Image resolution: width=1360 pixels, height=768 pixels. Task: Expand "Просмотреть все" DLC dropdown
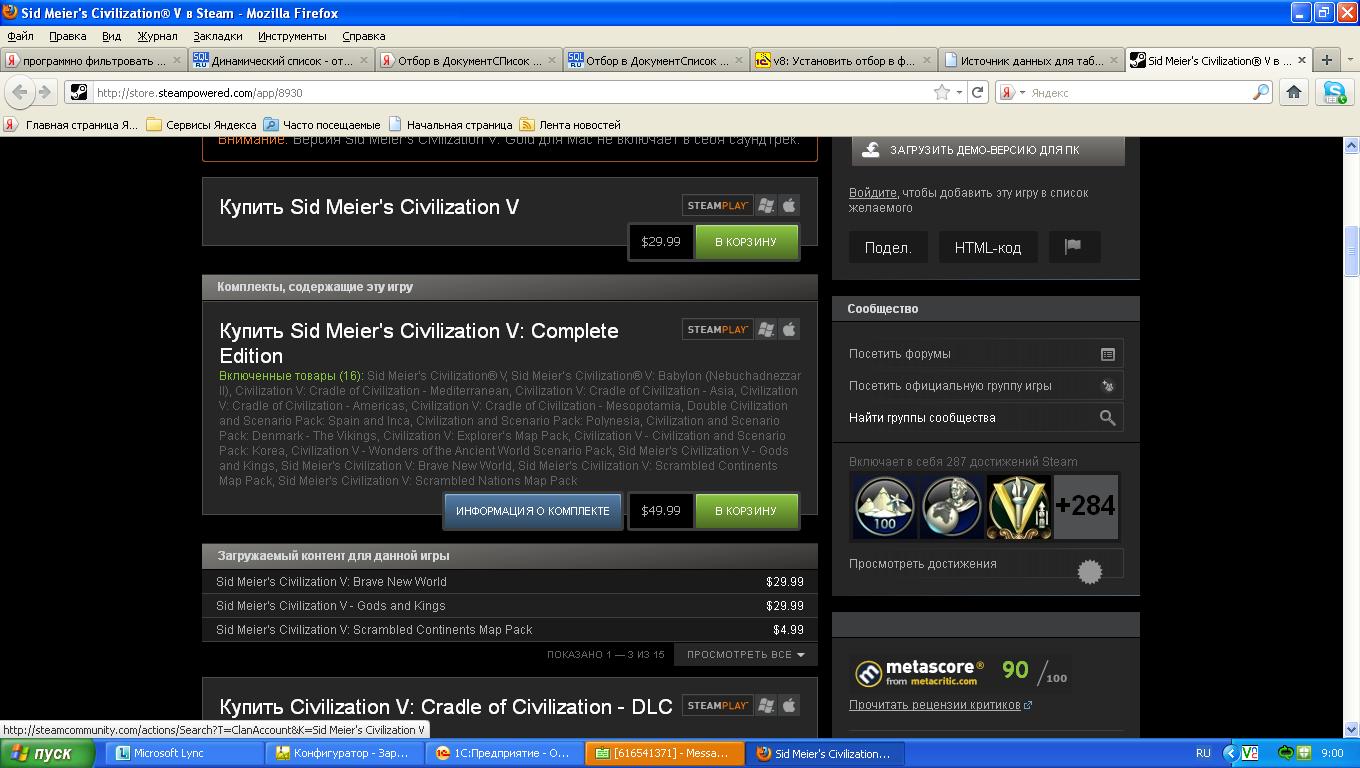(x=745, y=655)
